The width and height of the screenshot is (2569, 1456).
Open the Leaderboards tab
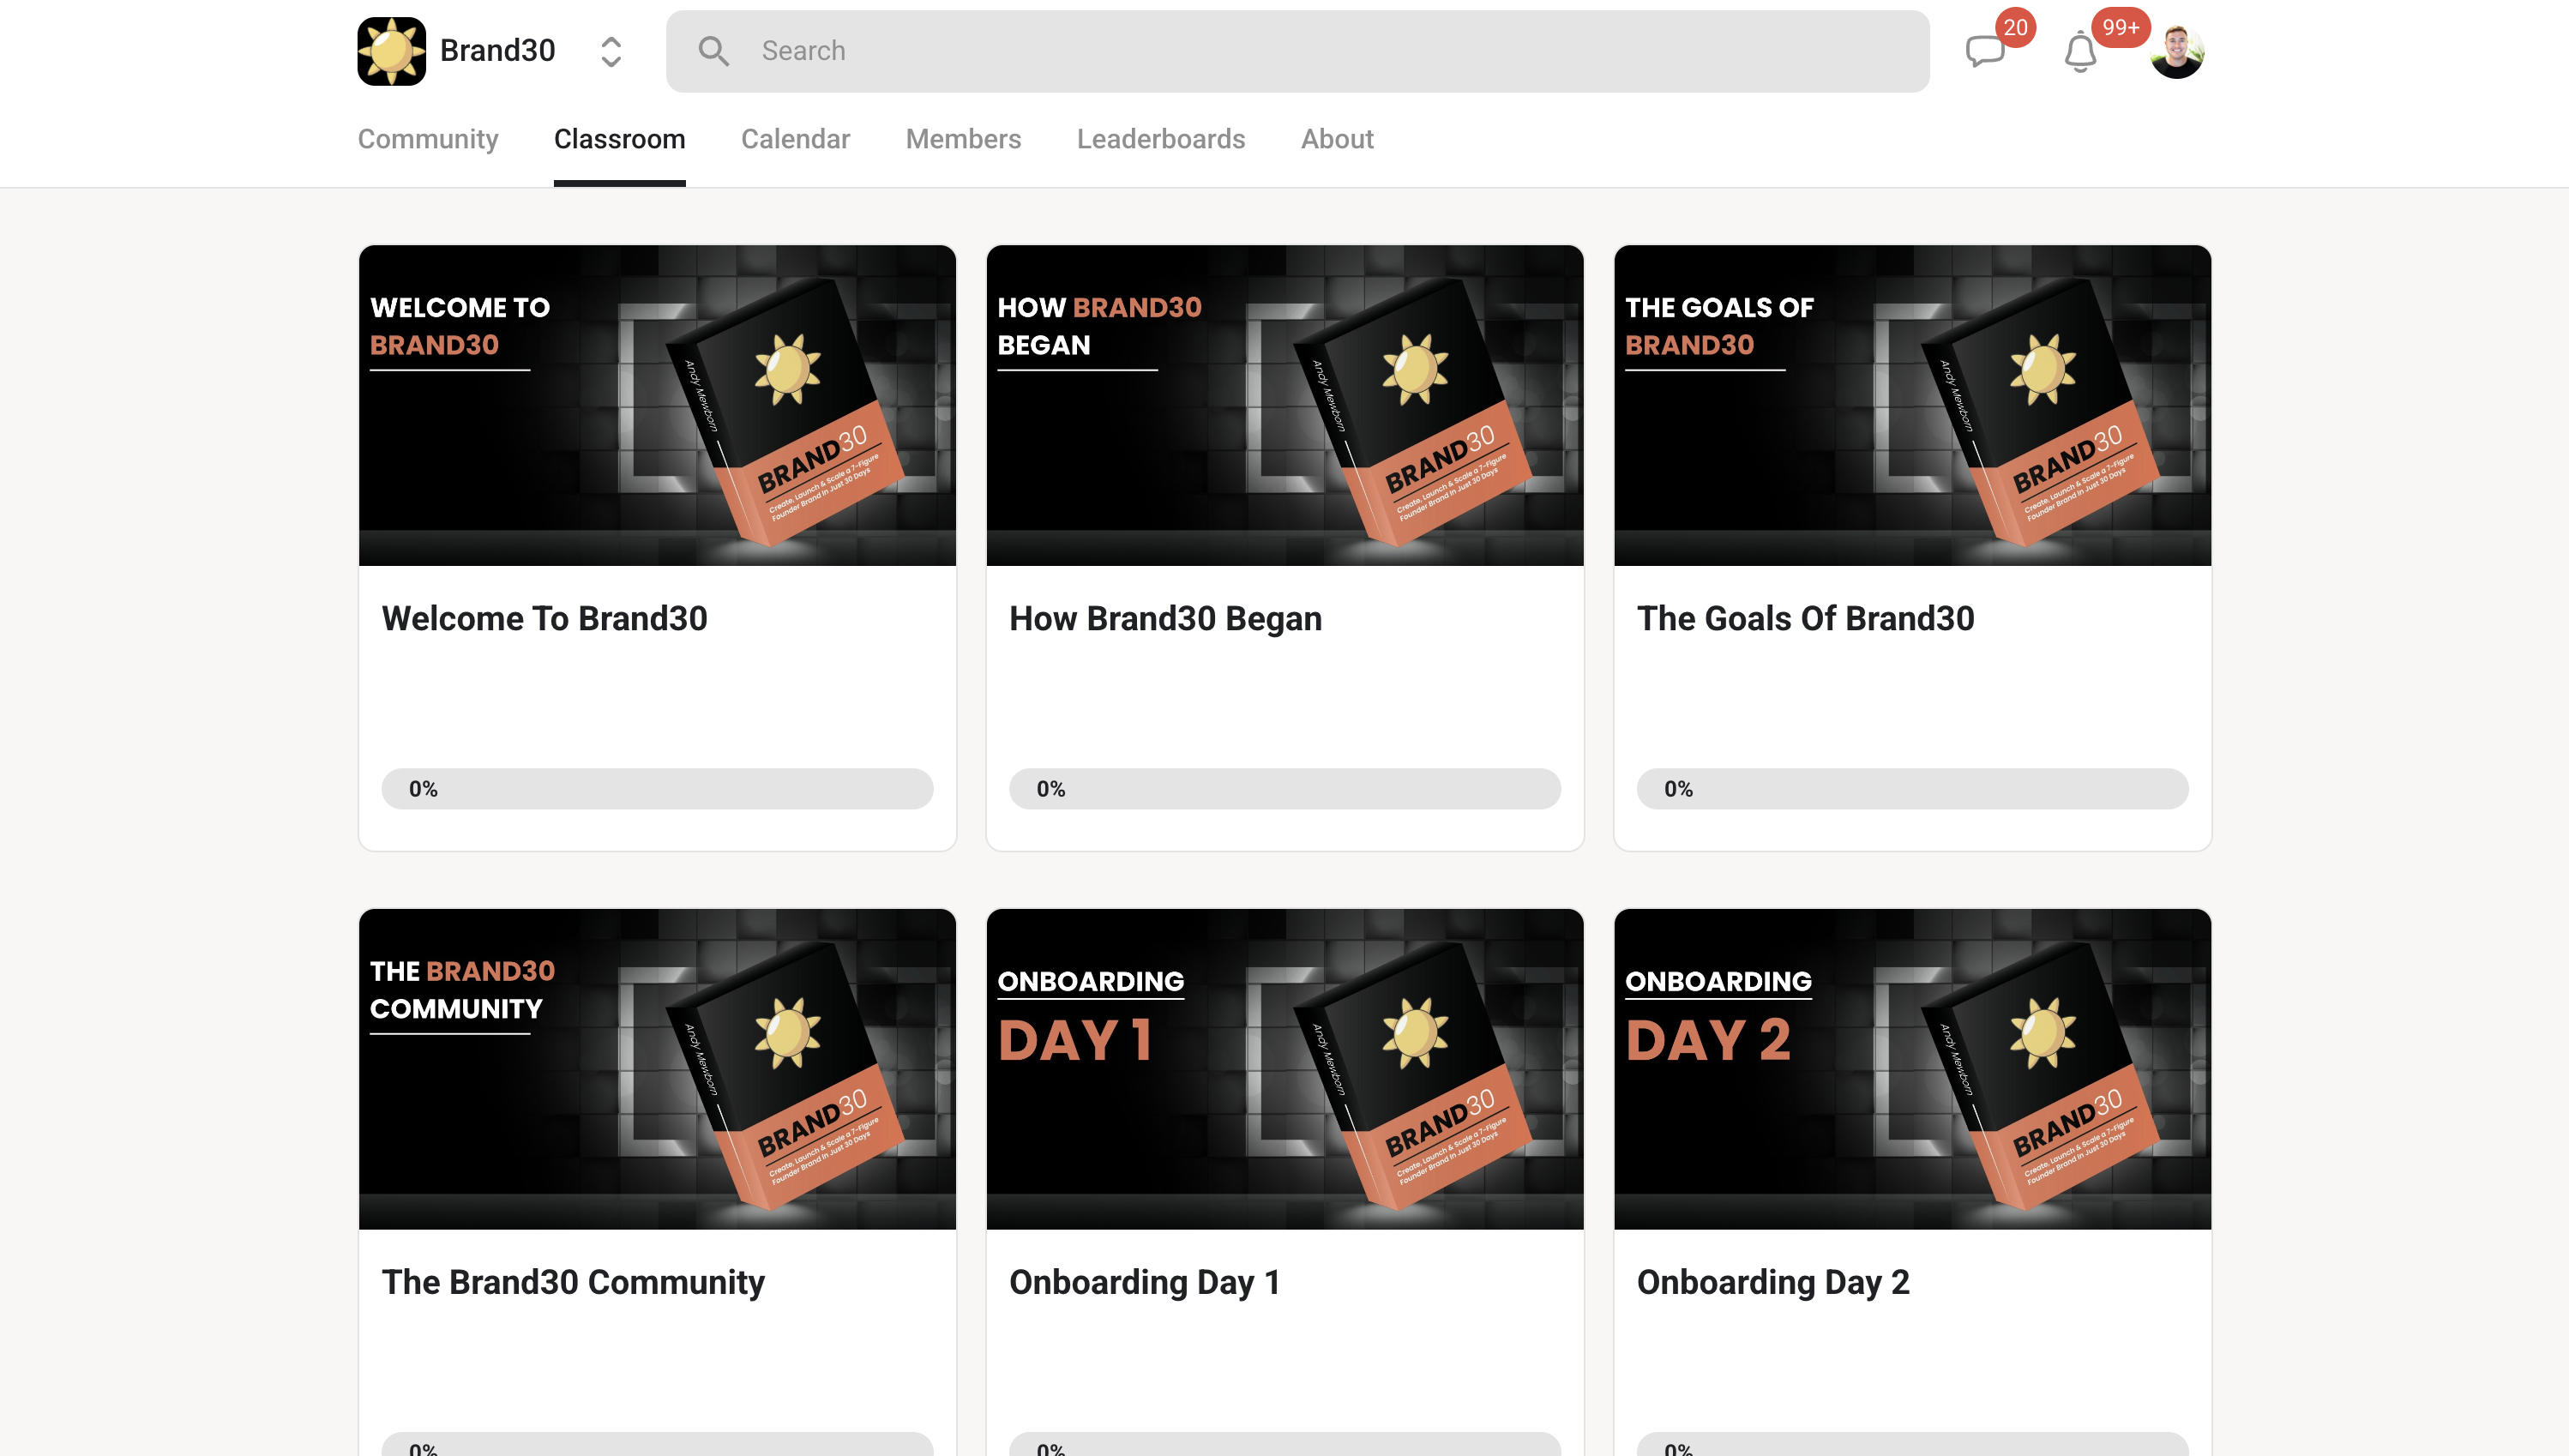pyautogui.click(x=1160, y=139)
